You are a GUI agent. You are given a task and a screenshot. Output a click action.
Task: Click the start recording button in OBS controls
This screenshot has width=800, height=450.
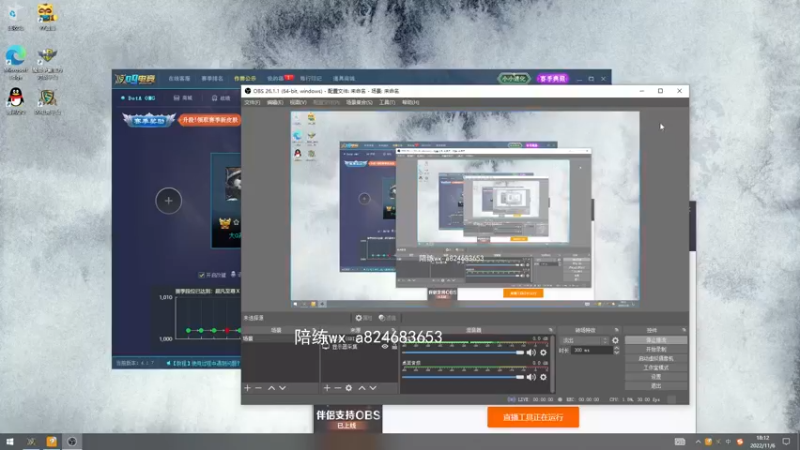656,349
